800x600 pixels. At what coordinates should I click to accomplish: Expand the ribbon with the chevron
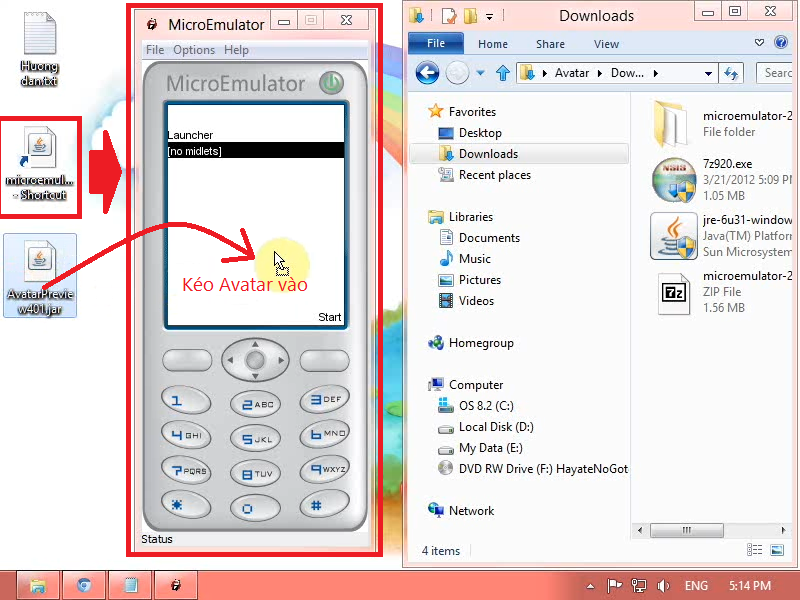pos(759,42)
